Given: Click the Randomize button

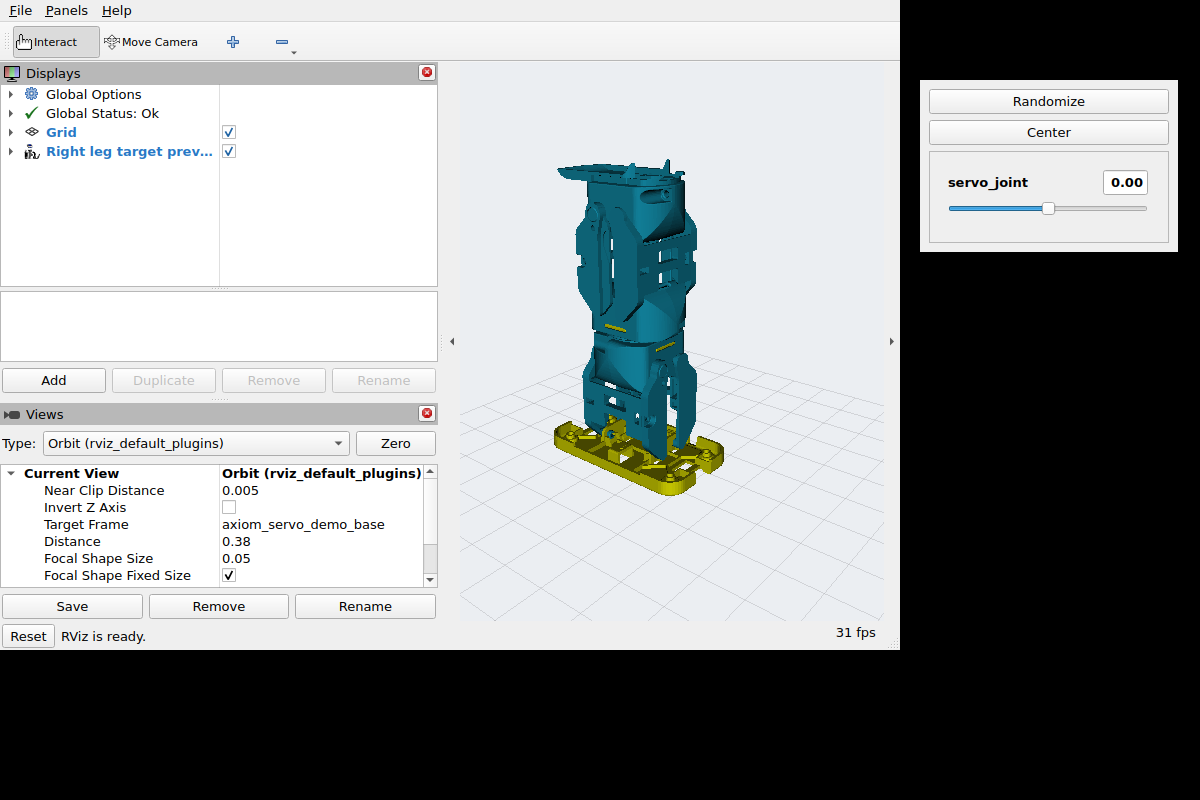Looking at the screenshot, I should [1048, 101].
